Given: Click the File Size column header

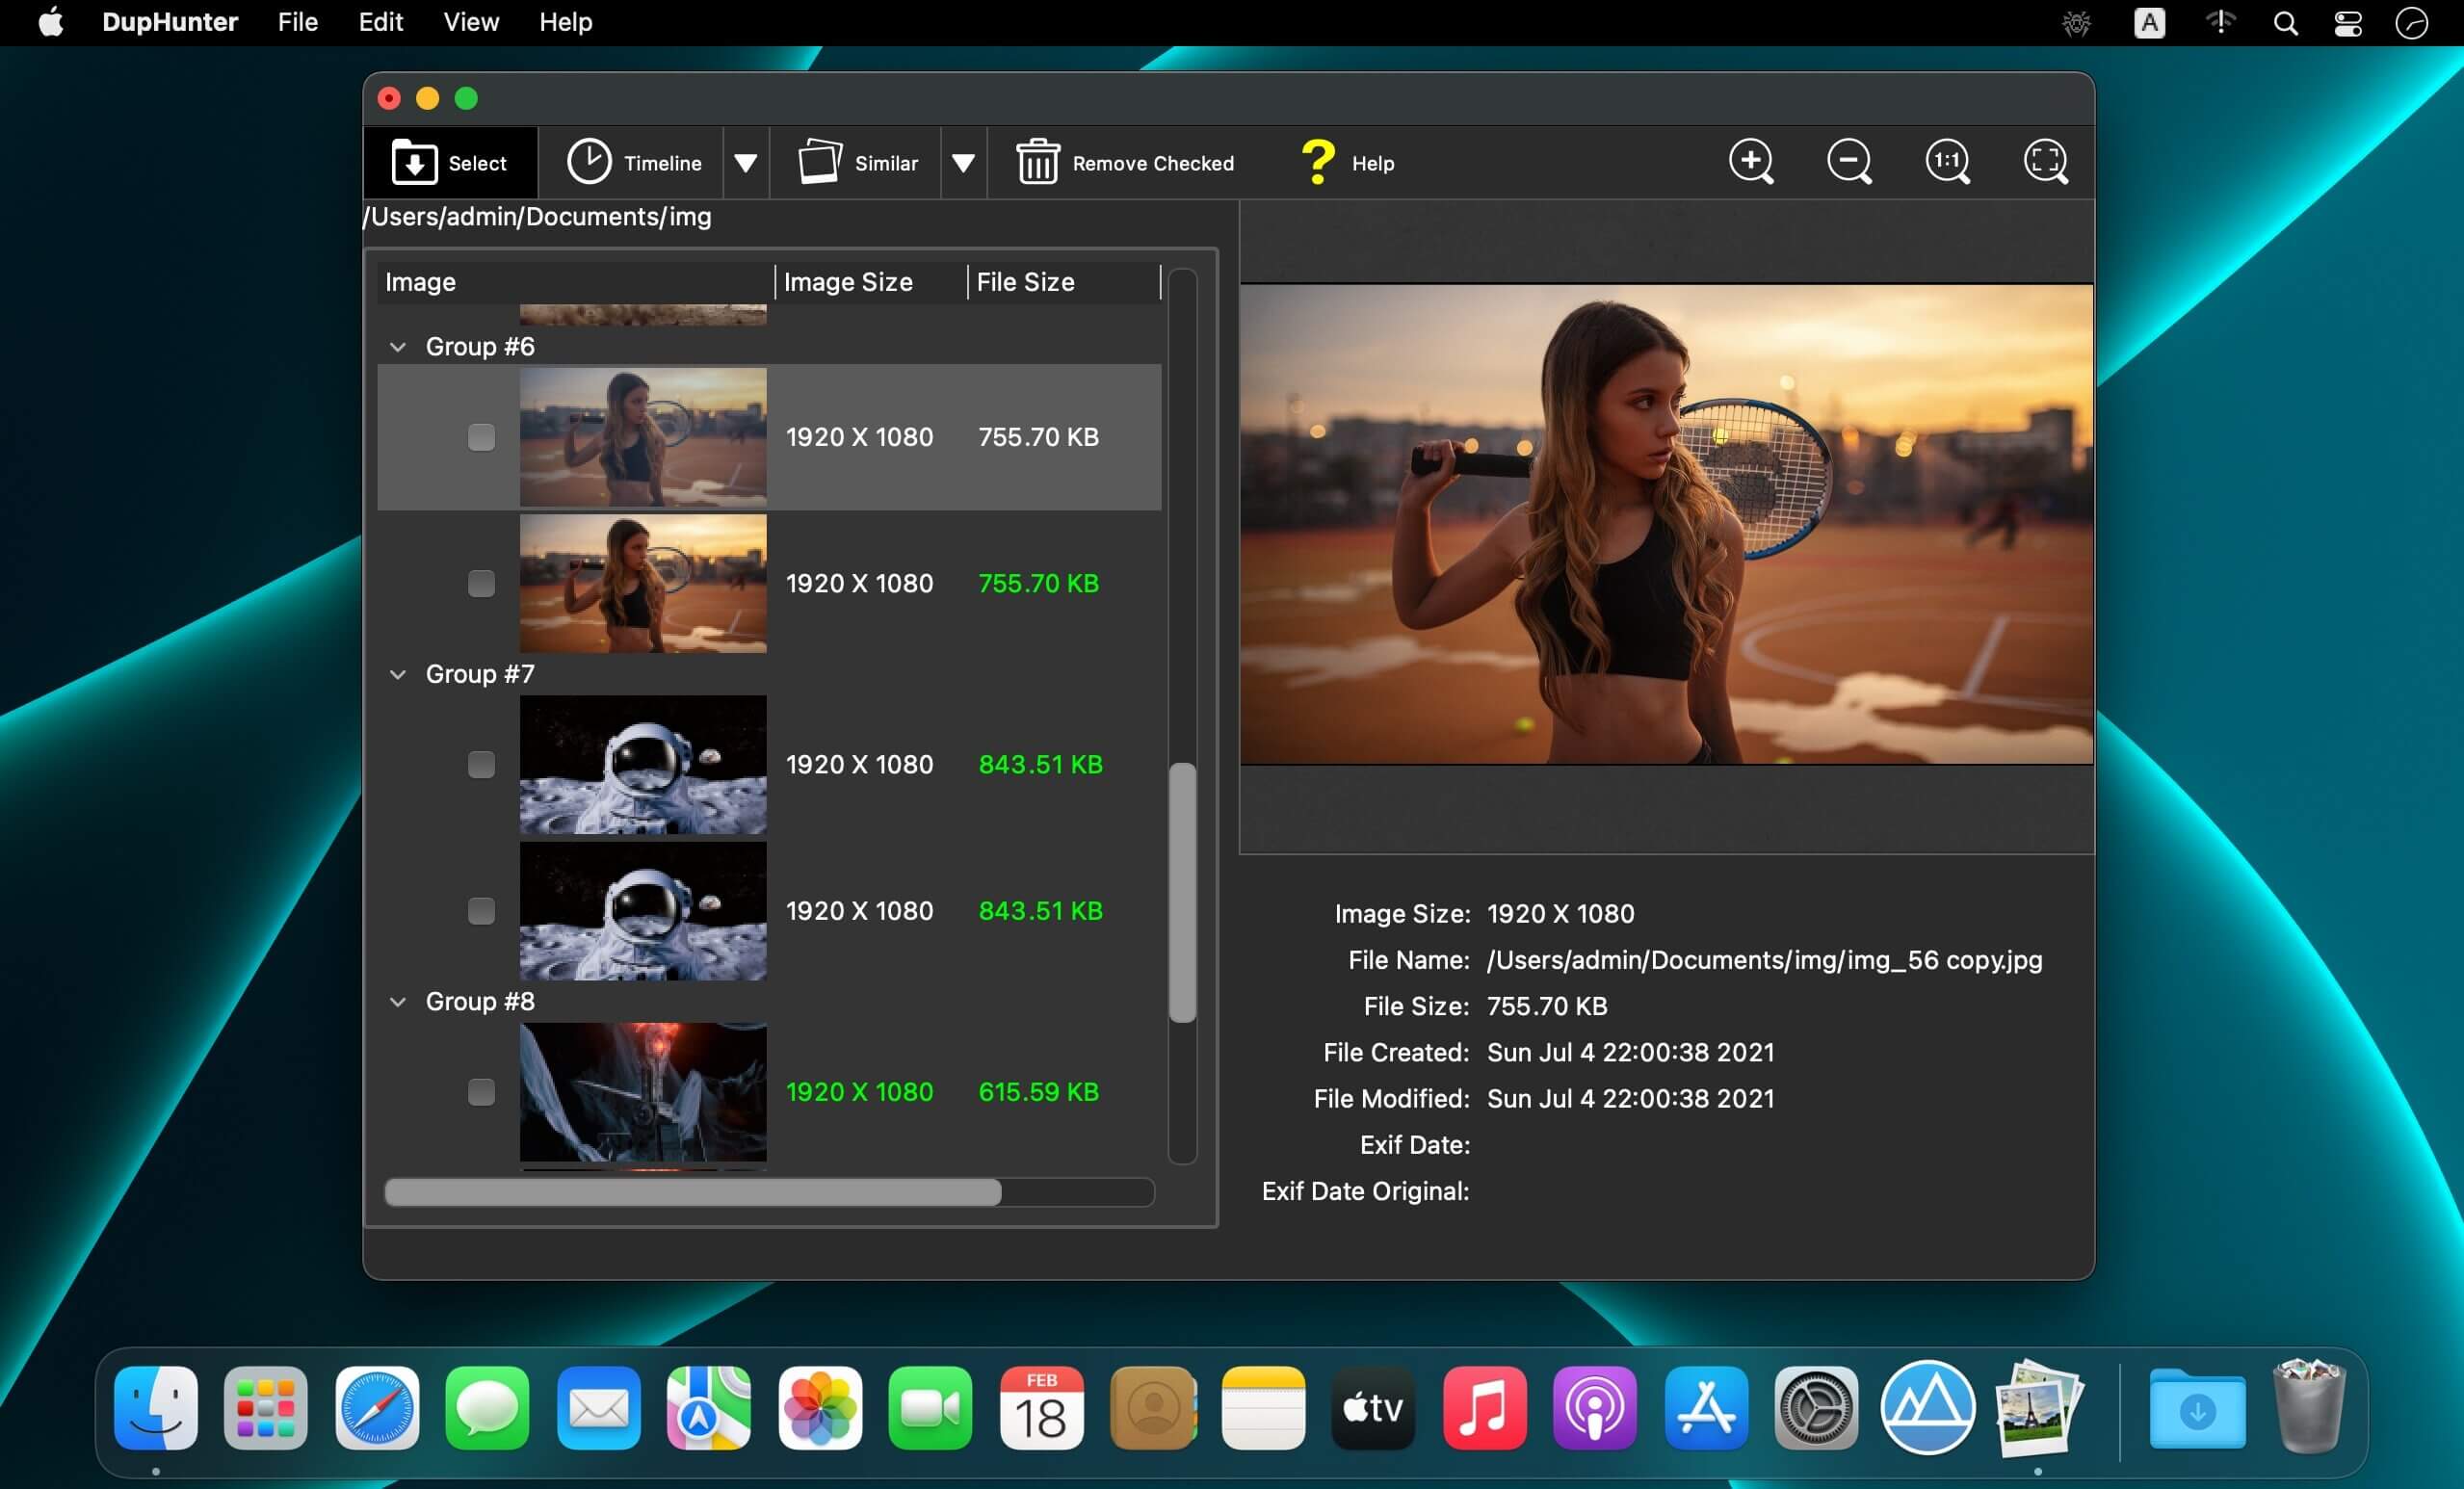Looking at the screenshot, I should (1025, 282).
